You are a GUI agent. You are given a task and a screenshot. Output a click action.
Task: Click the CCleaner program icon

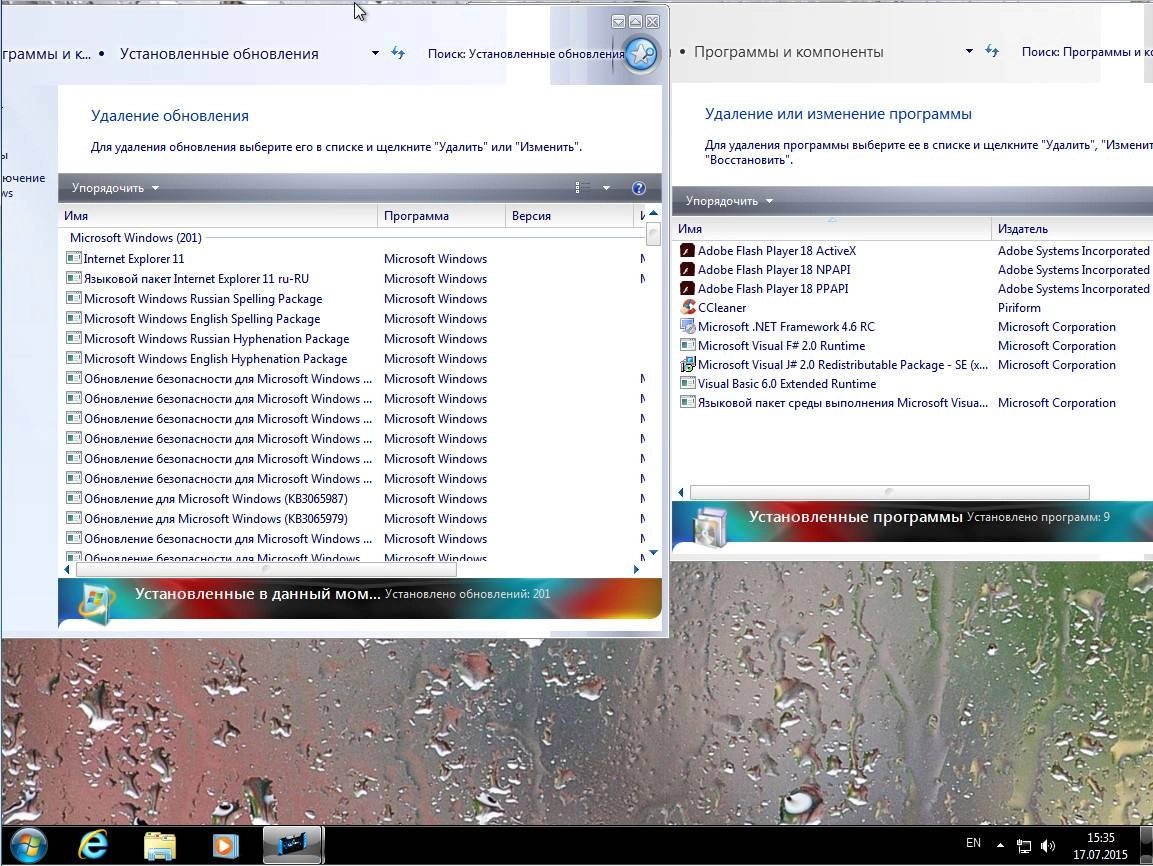pyautogui.click(x=688, y=307)
